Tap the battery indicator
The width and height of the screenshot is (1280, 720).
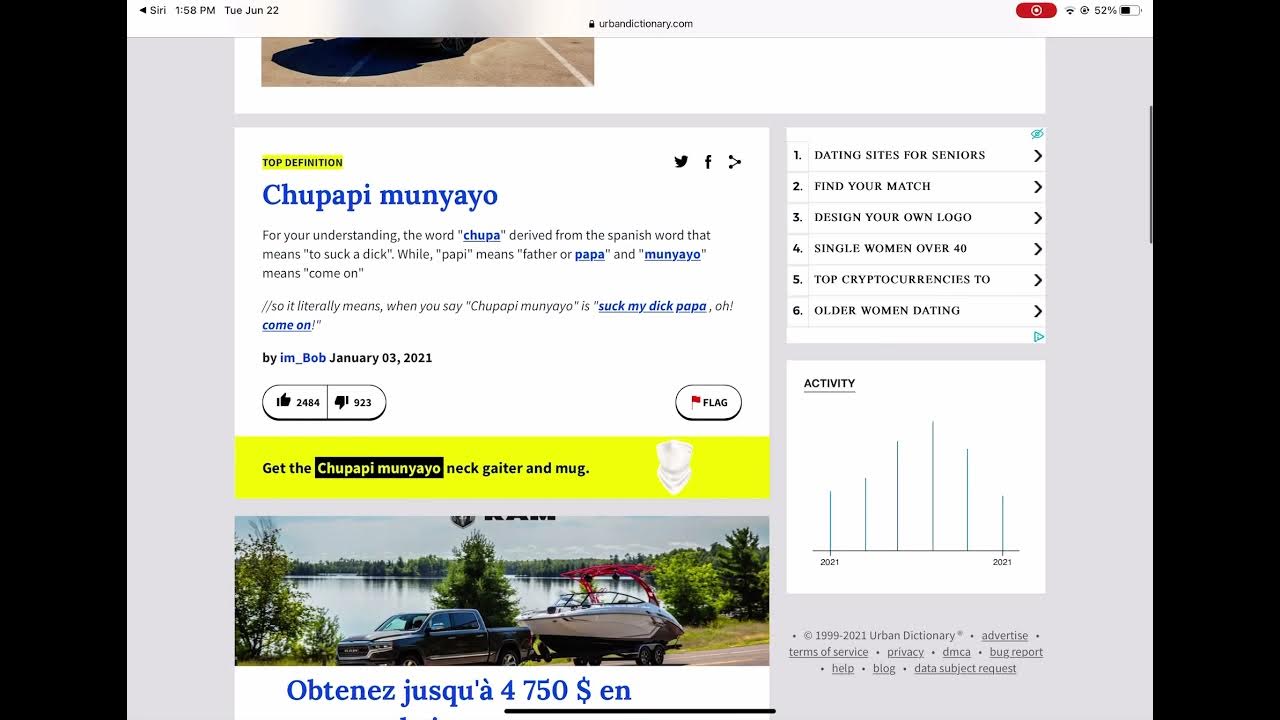[x=1130, y=10]
